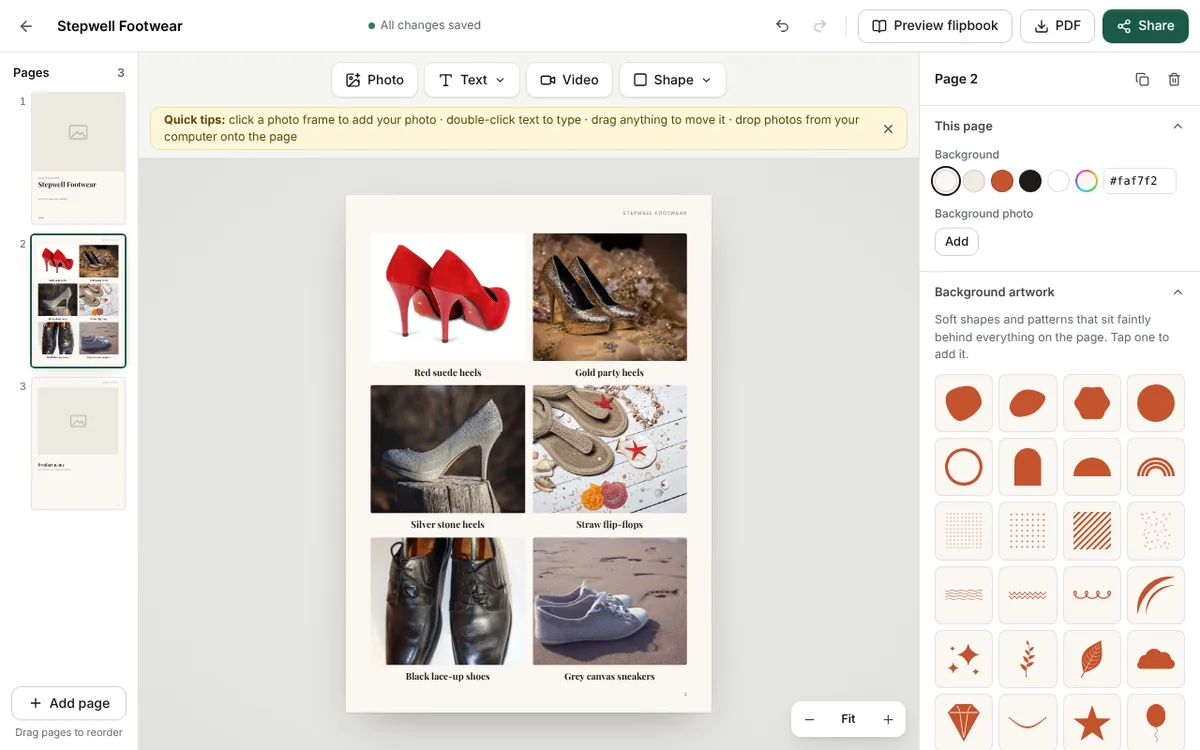Select the "Silver stone heels" caption
The height and width of the screenshot is (750, 1200).
point(448,524)
